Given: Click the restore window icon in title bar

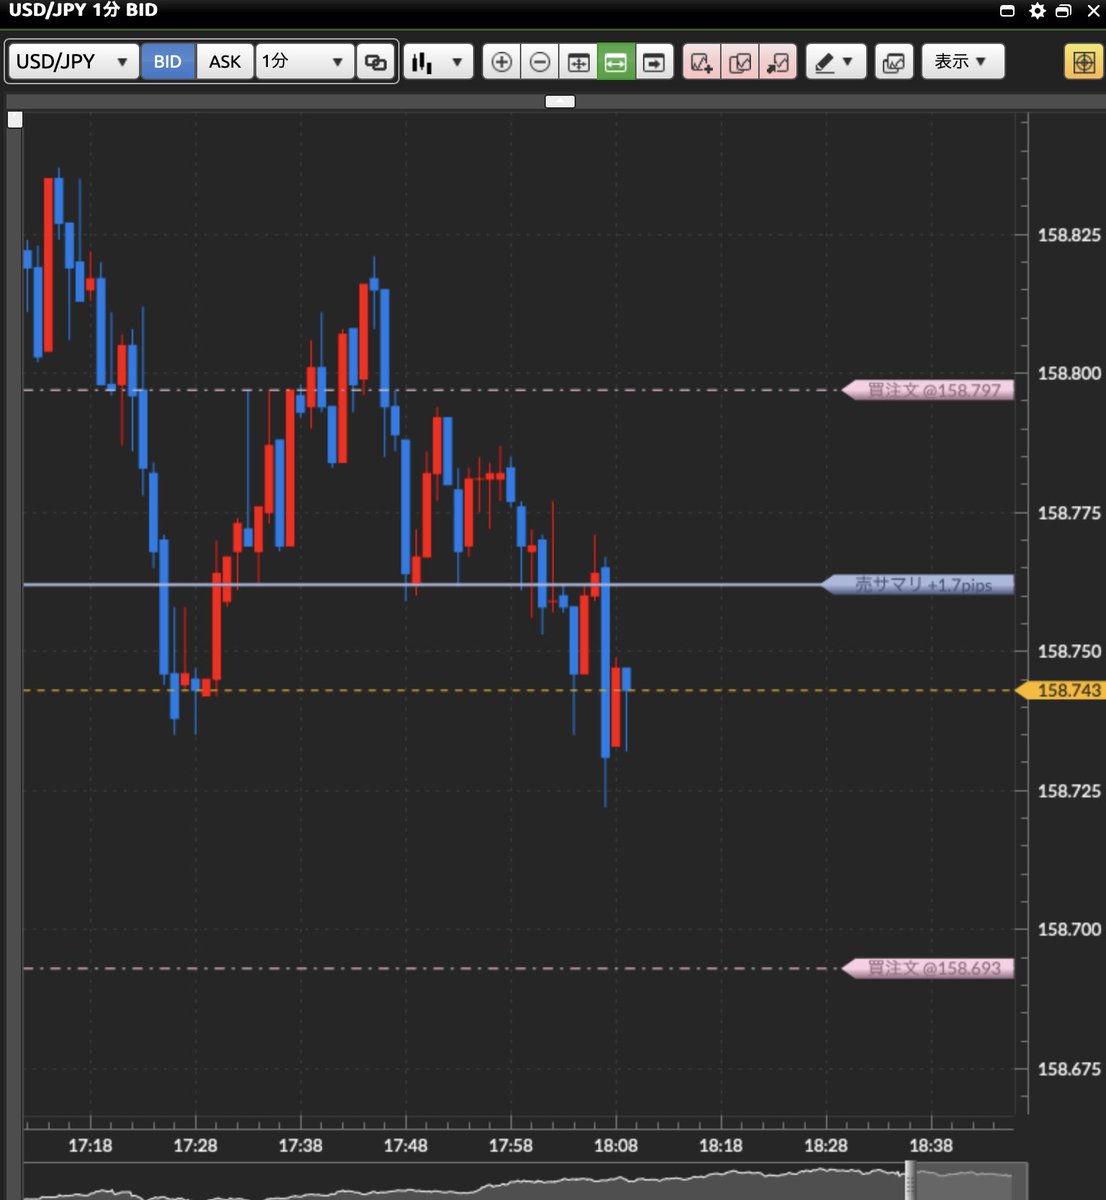Looking at the screenshot, I should pyautogui.click(x=1064, y=11).
